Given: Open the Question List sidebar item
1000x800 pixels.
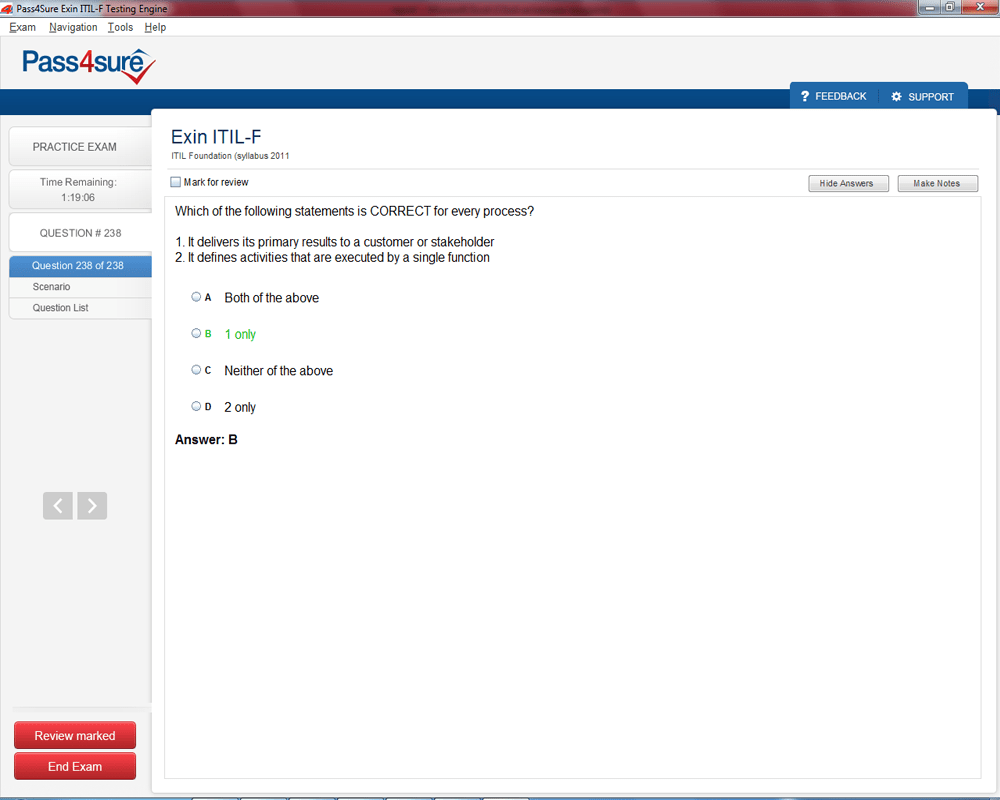Looking at the screenshot, I should click(80, 308).
